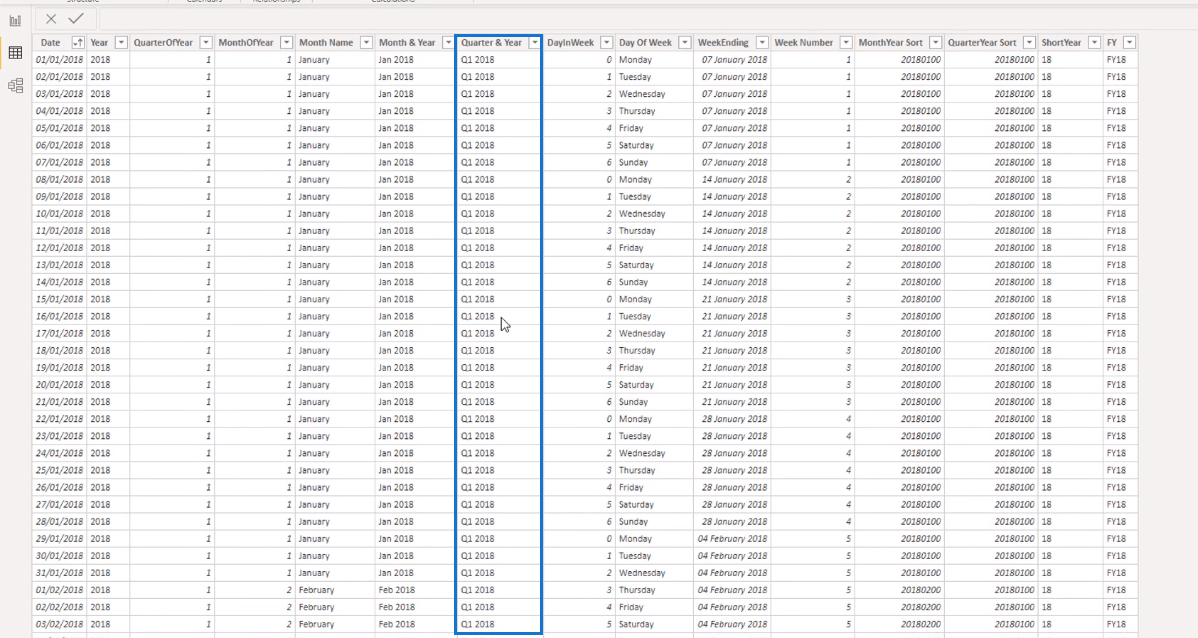Expand the QuarterOfYear column filter dropdown

(x=206, y=43)
